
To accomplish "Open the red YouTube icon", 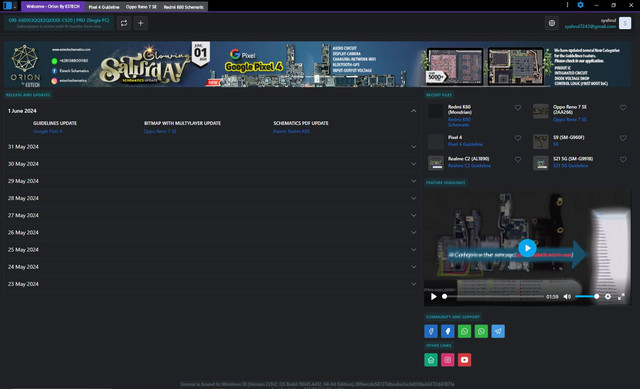I will coord(464,360).
